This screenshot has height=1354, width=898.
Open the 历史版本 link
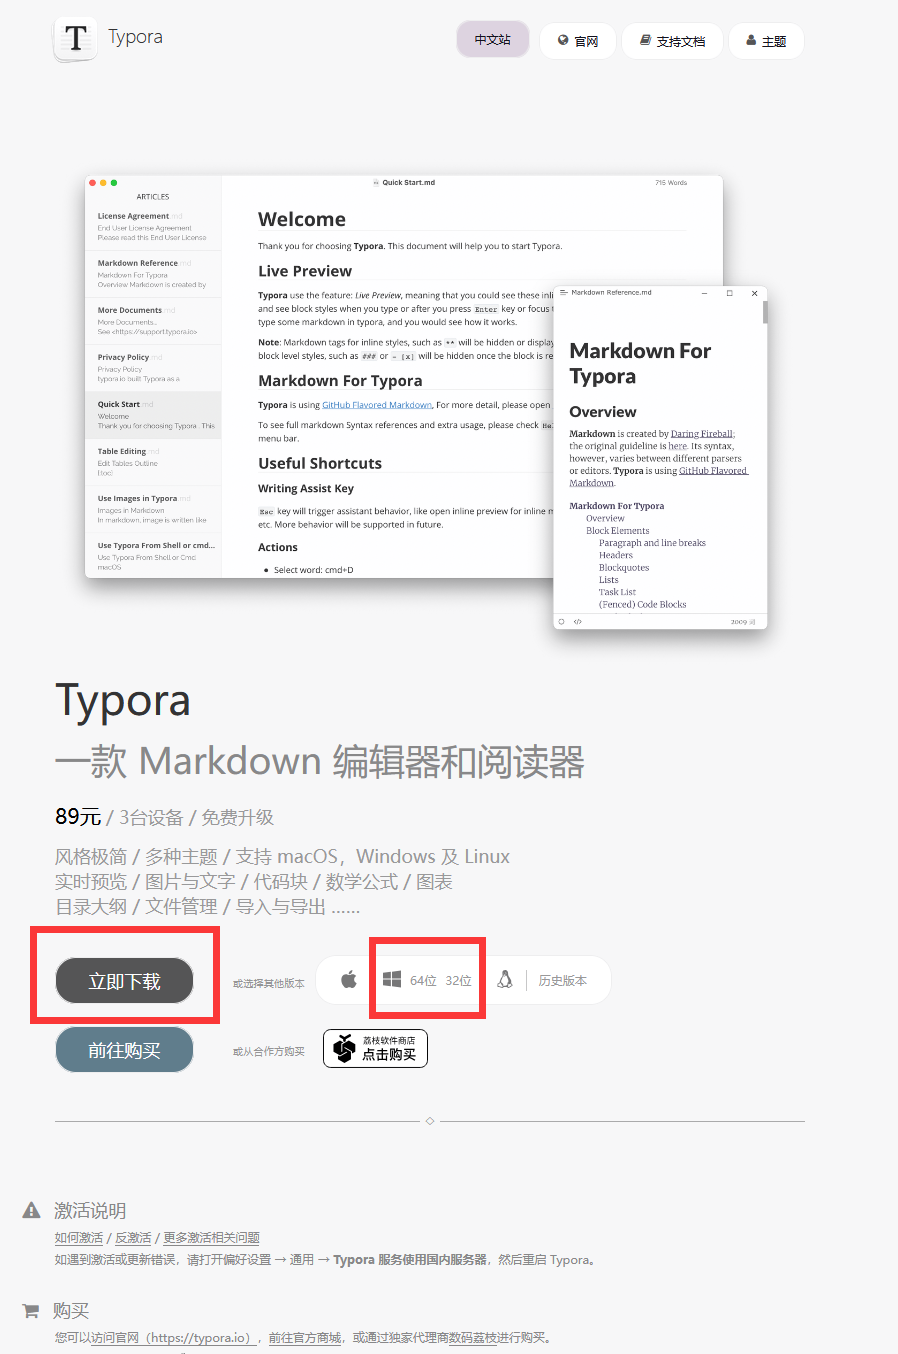[563, 981]
